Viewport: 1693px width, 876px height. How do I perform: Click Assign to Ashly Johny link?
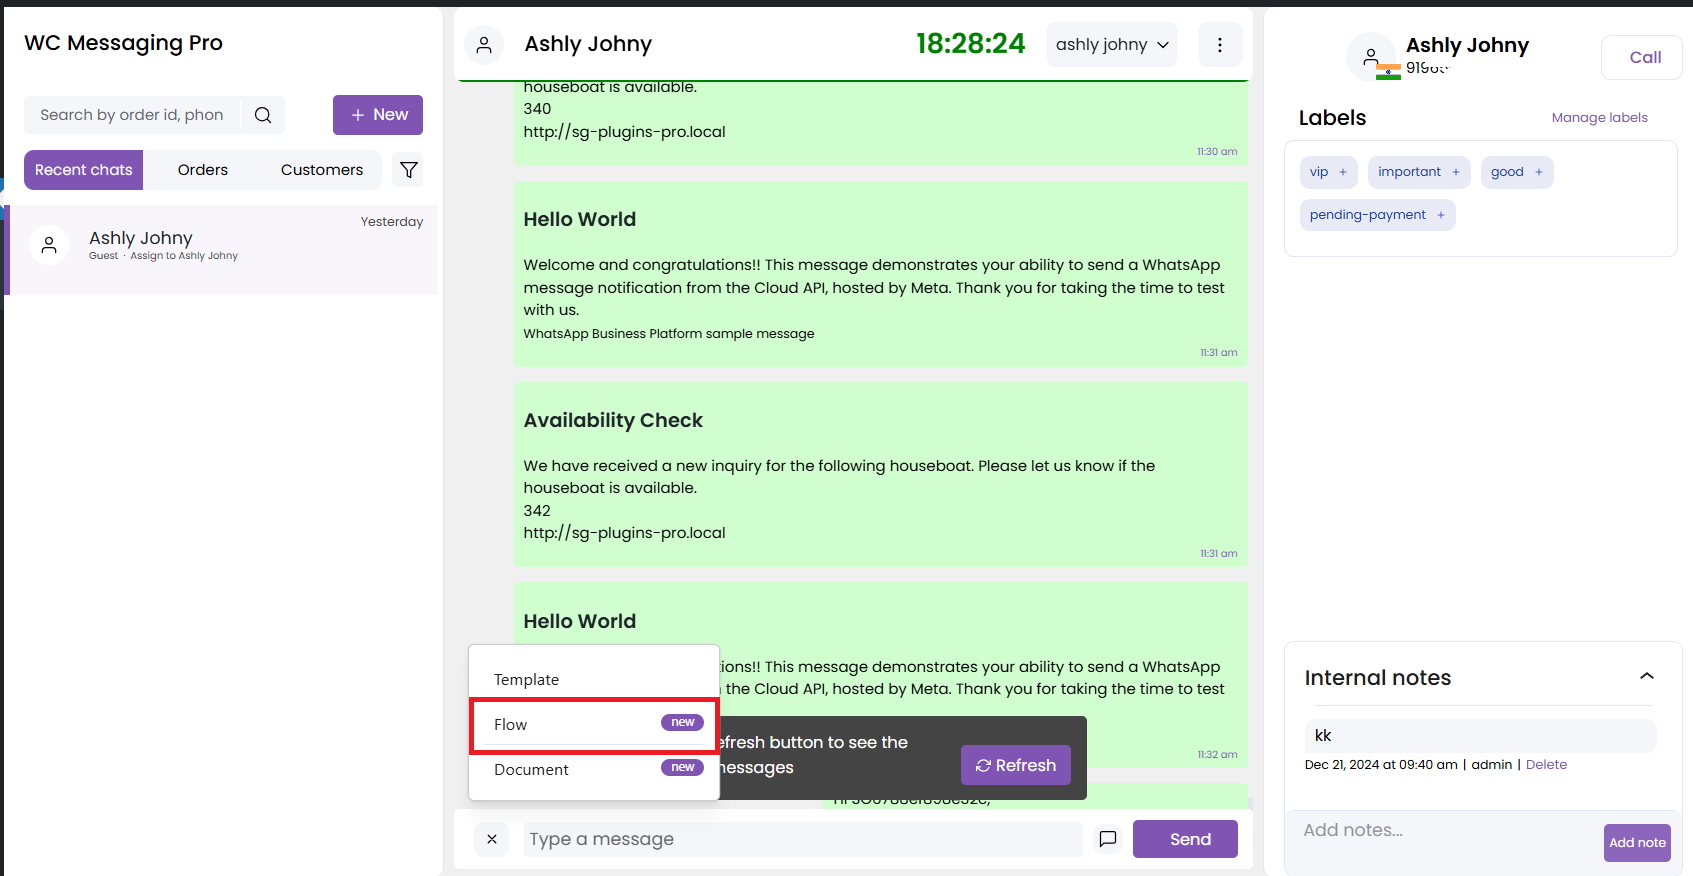click(184, 256)
